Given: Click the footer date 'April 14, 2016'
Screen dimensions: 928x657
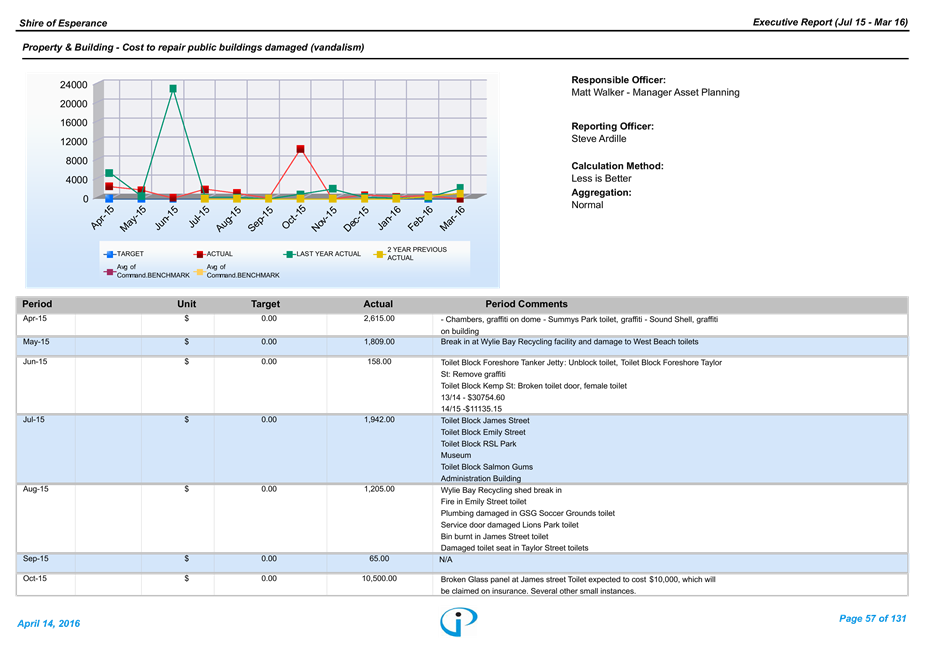Looking at the screenshot, I should click(x=49, y=623).
